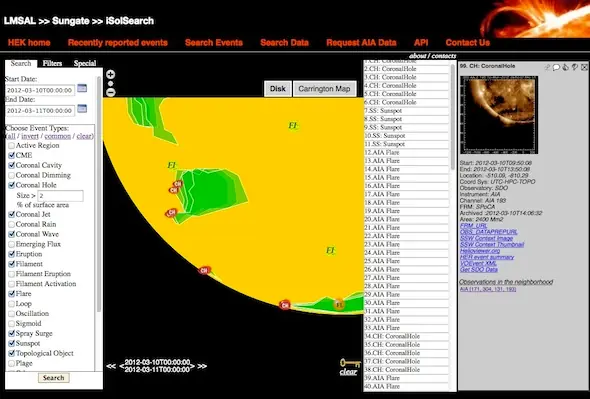Enable the Coronal Dimming checkbox
This screenshot has width=590, height=399.
12,175
